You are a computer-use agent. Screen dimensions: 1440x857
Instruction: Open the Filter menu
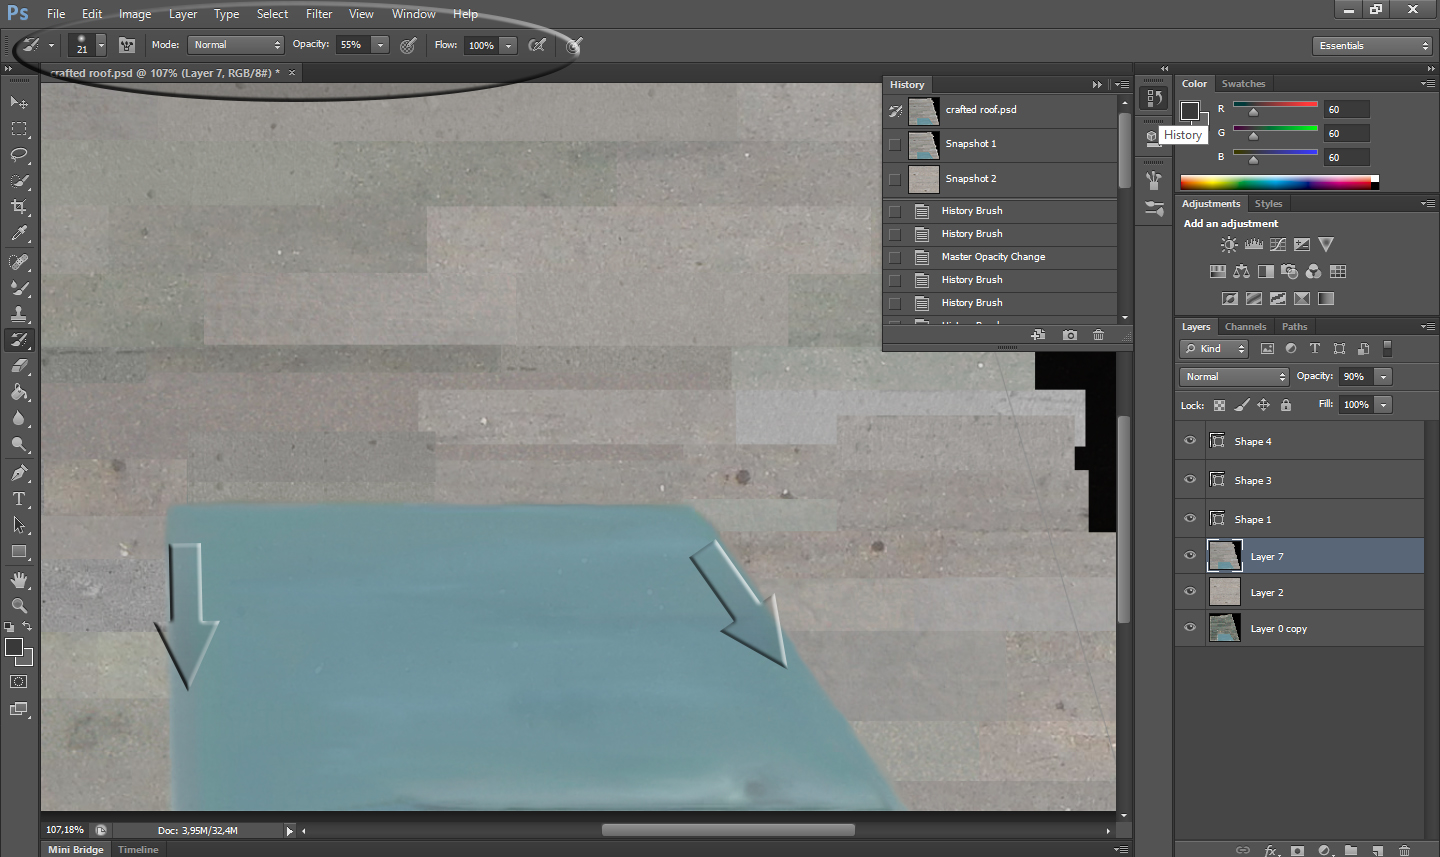point(319,14)
